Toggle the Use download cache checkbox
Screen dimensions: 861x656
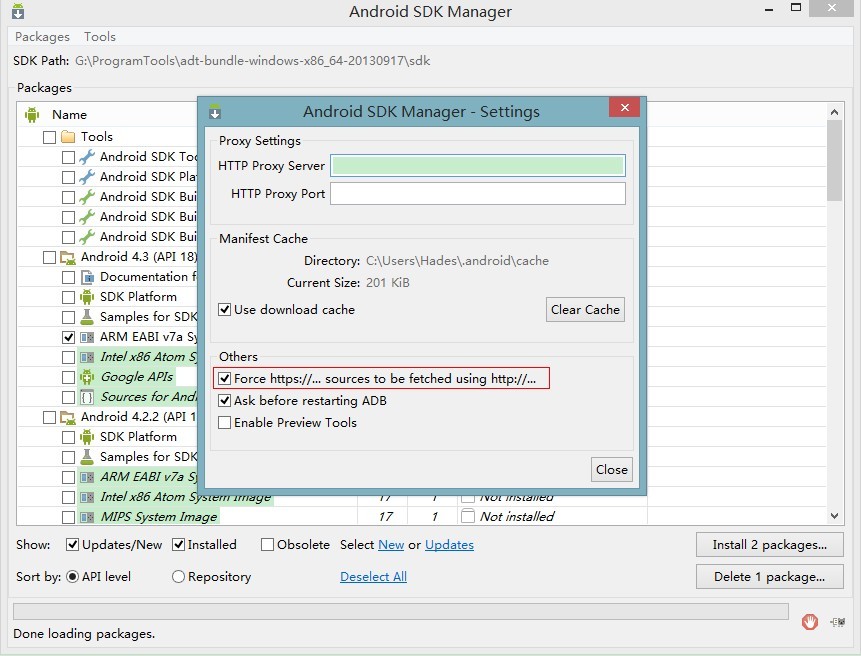click(225, 310)
